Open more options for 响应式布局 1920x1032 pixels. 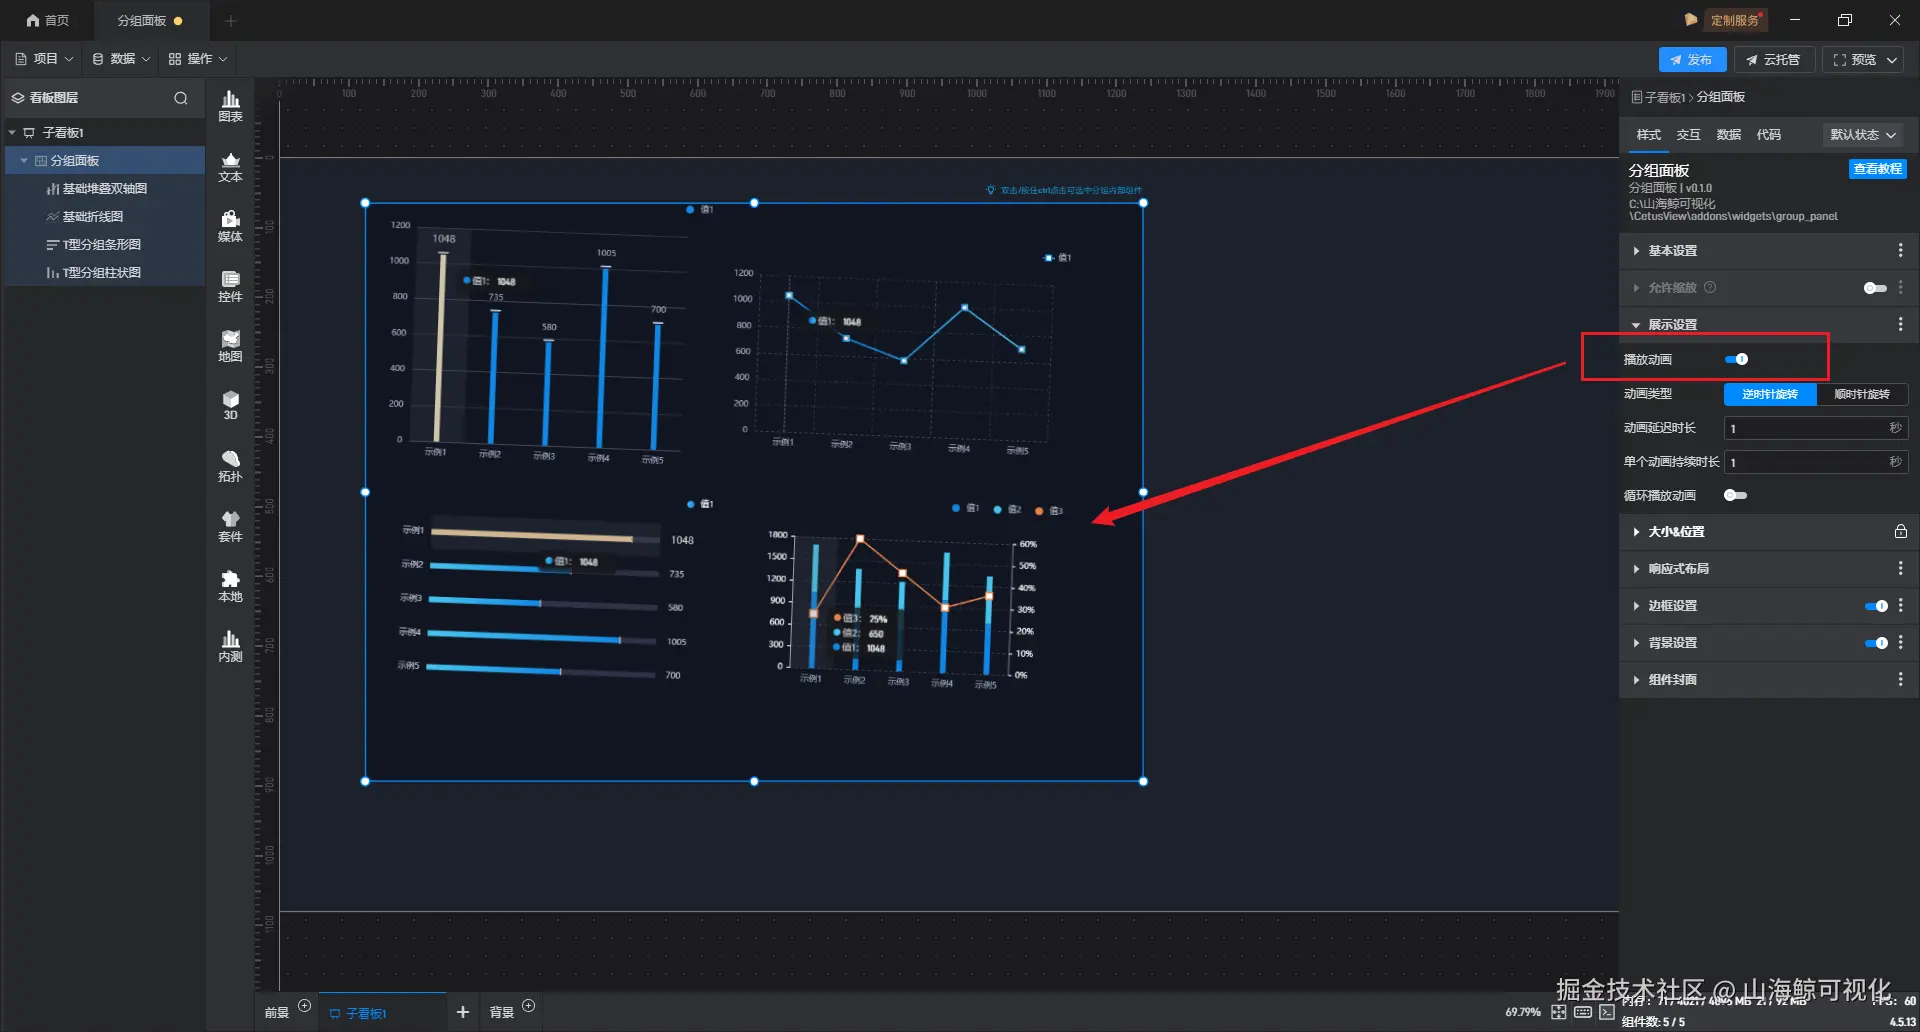pyautogui.click(x=1900, y=569)
